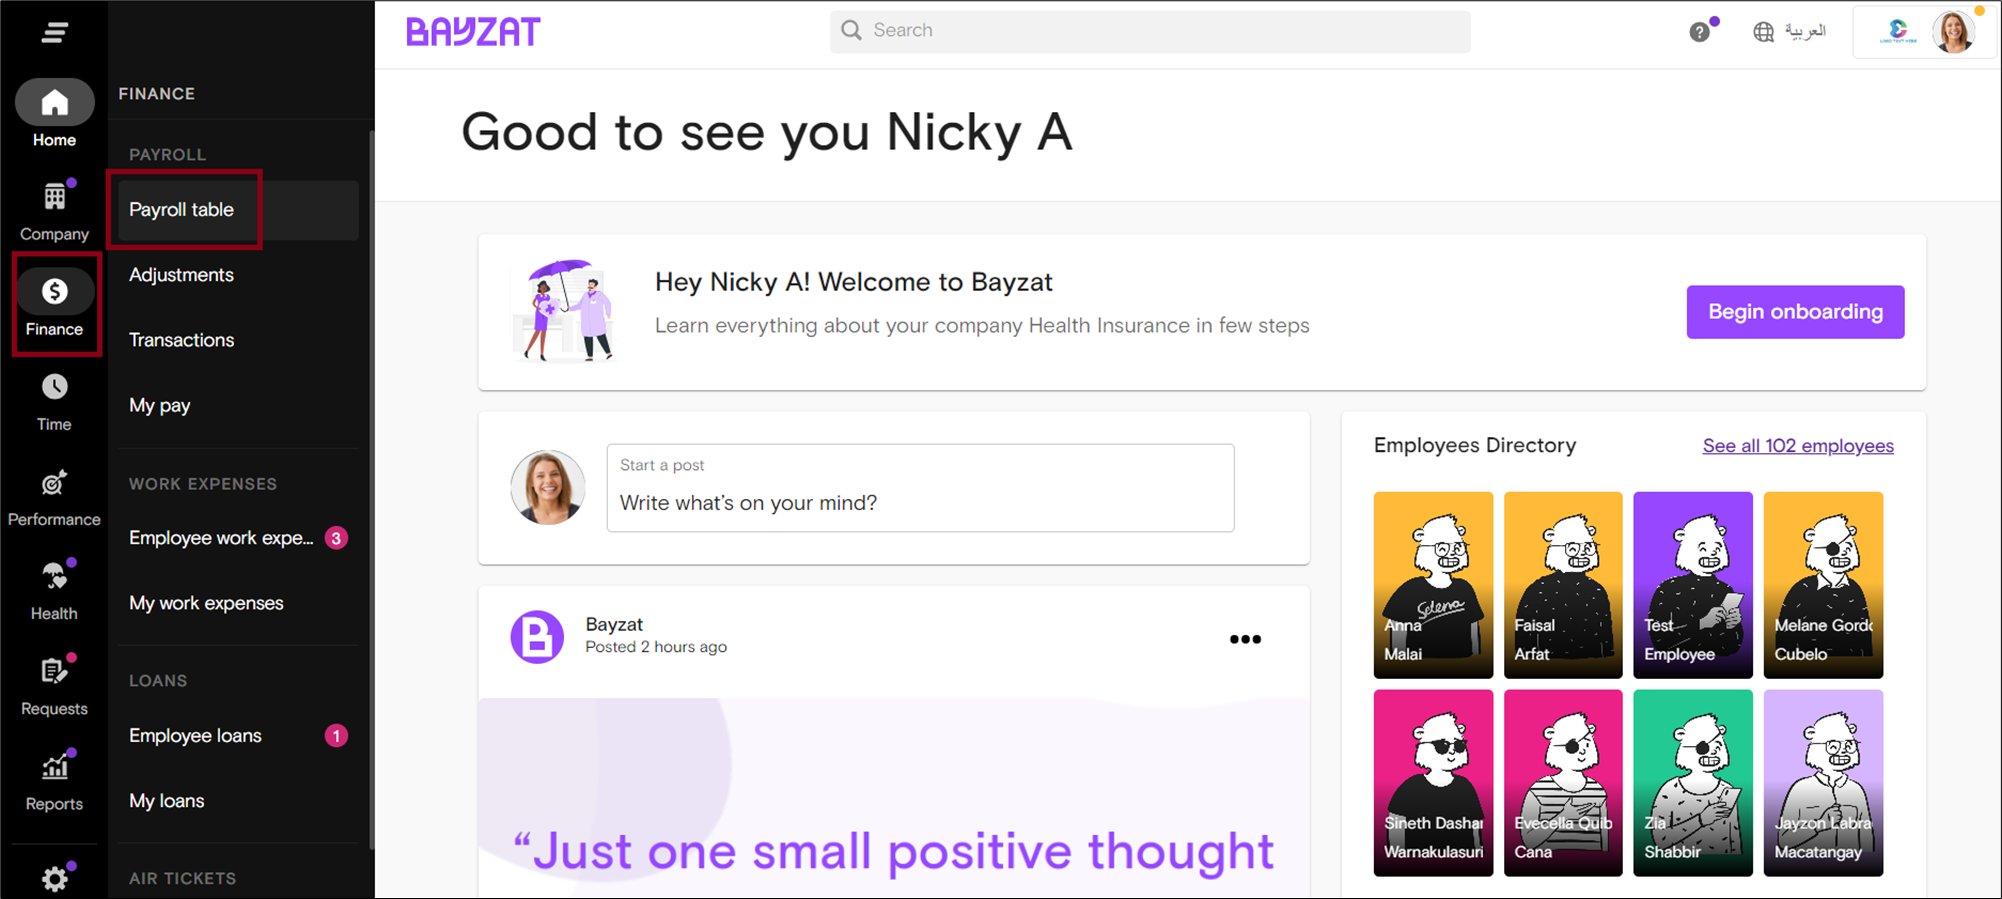The image size is (2002, 899).
Task: Open the Health section icon
Action: (x=54, y=577)
